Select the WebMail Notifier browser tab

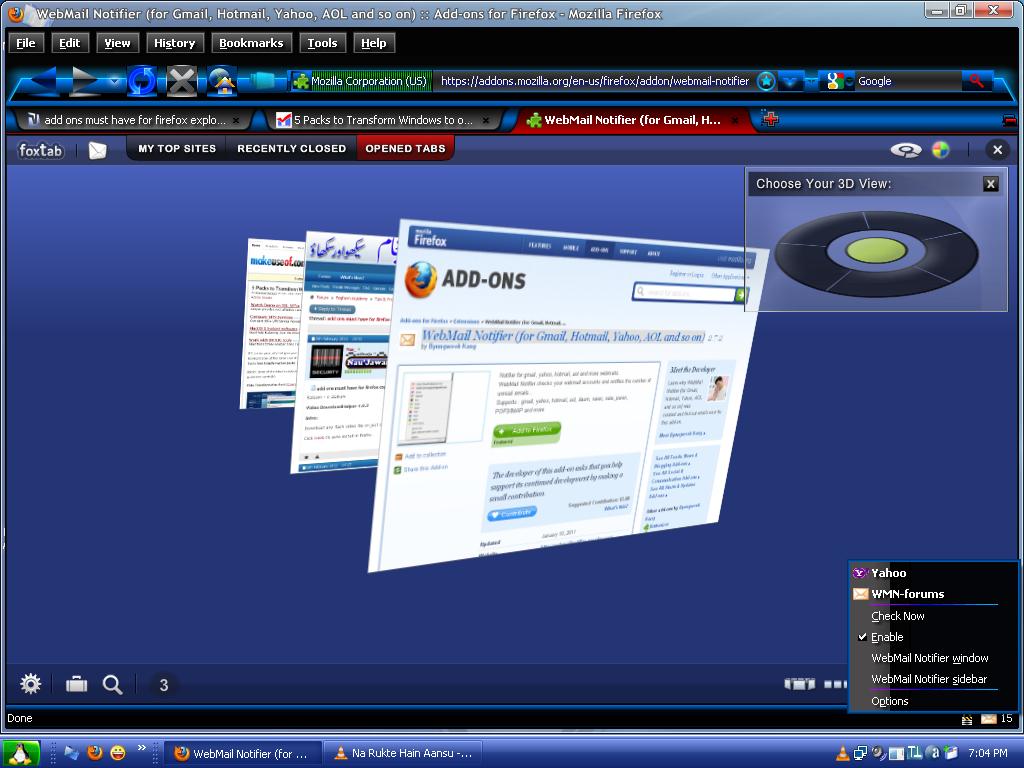(630, 120)
